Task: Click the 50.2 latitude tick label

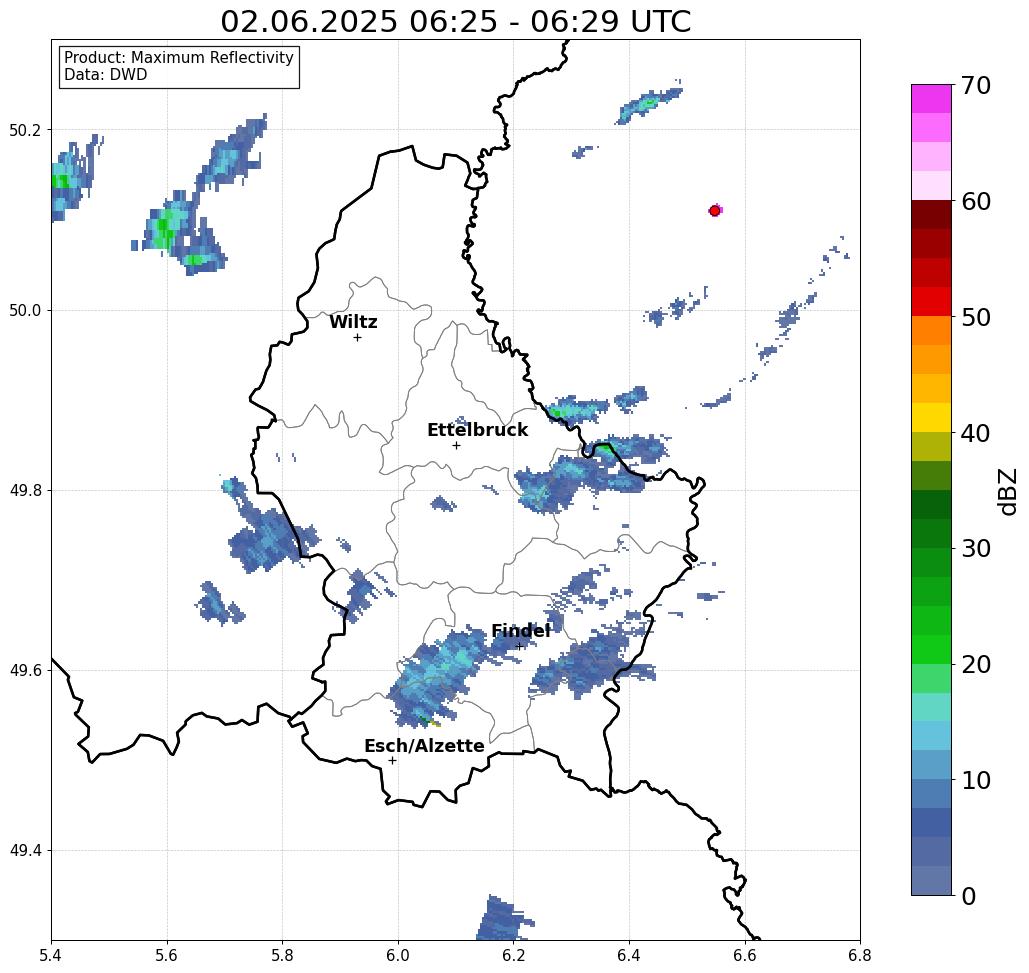Action: pyautogui.click(x=25, y=130)
